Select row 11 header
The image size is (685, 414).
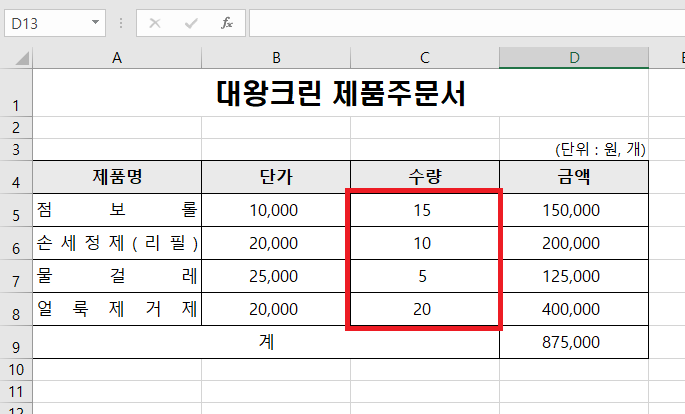pos(16,392)
